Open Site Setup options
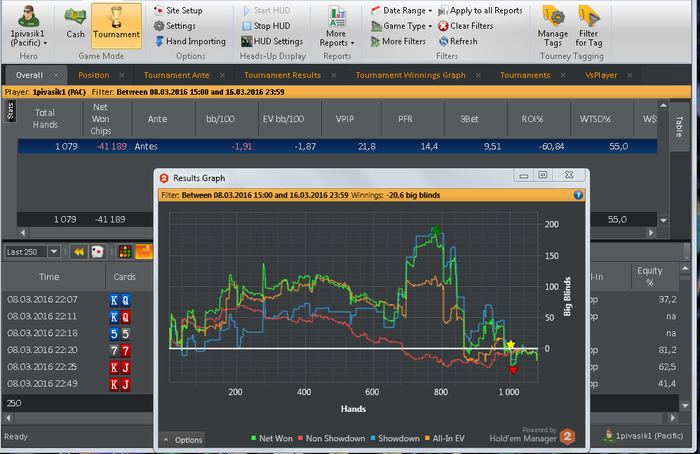700x454 pixels. 178,10
